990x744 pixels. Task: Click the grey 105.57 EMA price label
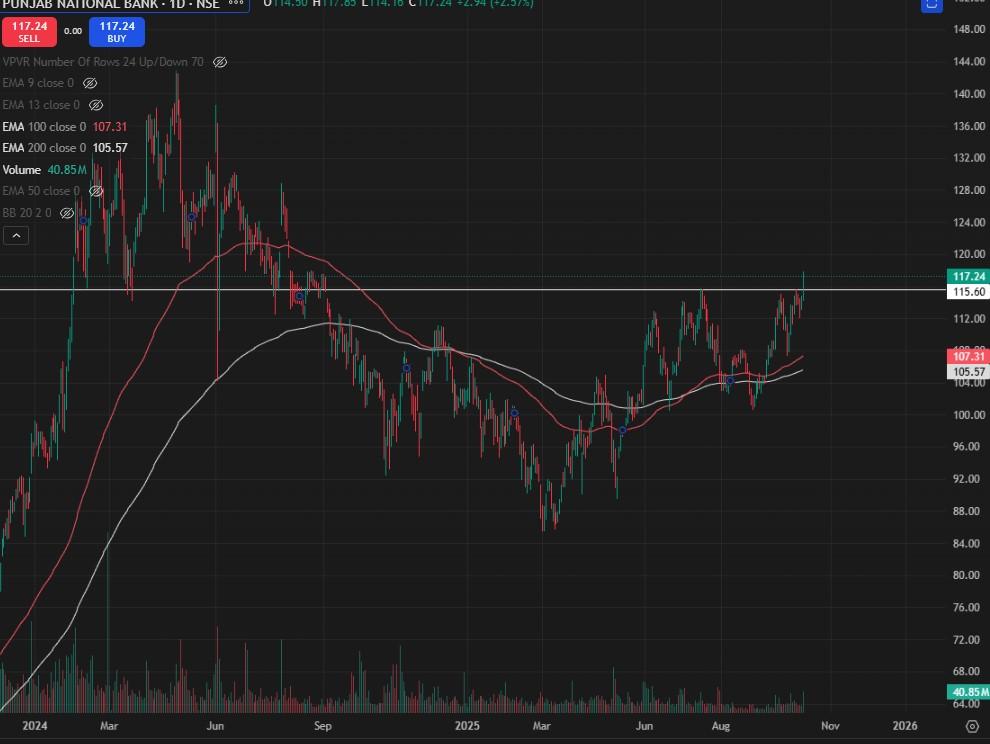(x=969, y=371)
